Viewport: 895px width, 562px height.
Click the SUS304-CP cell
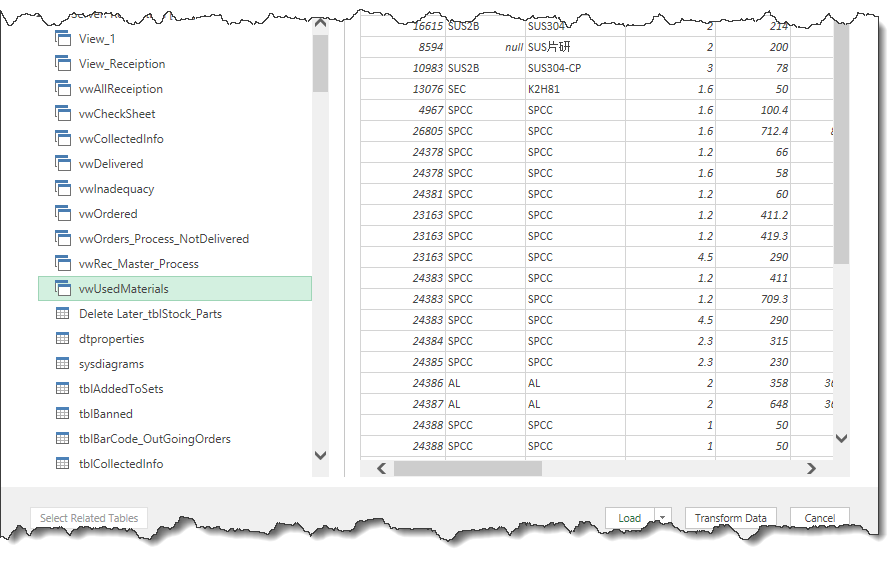tap(575, 68)
